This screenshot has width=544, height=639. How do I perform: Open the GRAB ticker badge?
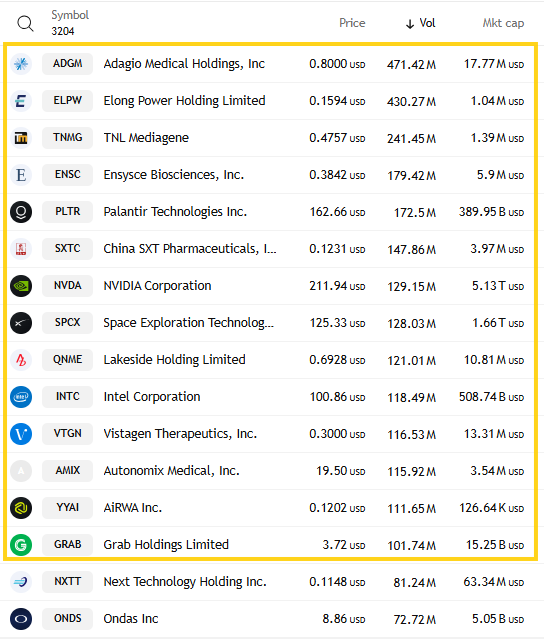[x=67, y=545]
